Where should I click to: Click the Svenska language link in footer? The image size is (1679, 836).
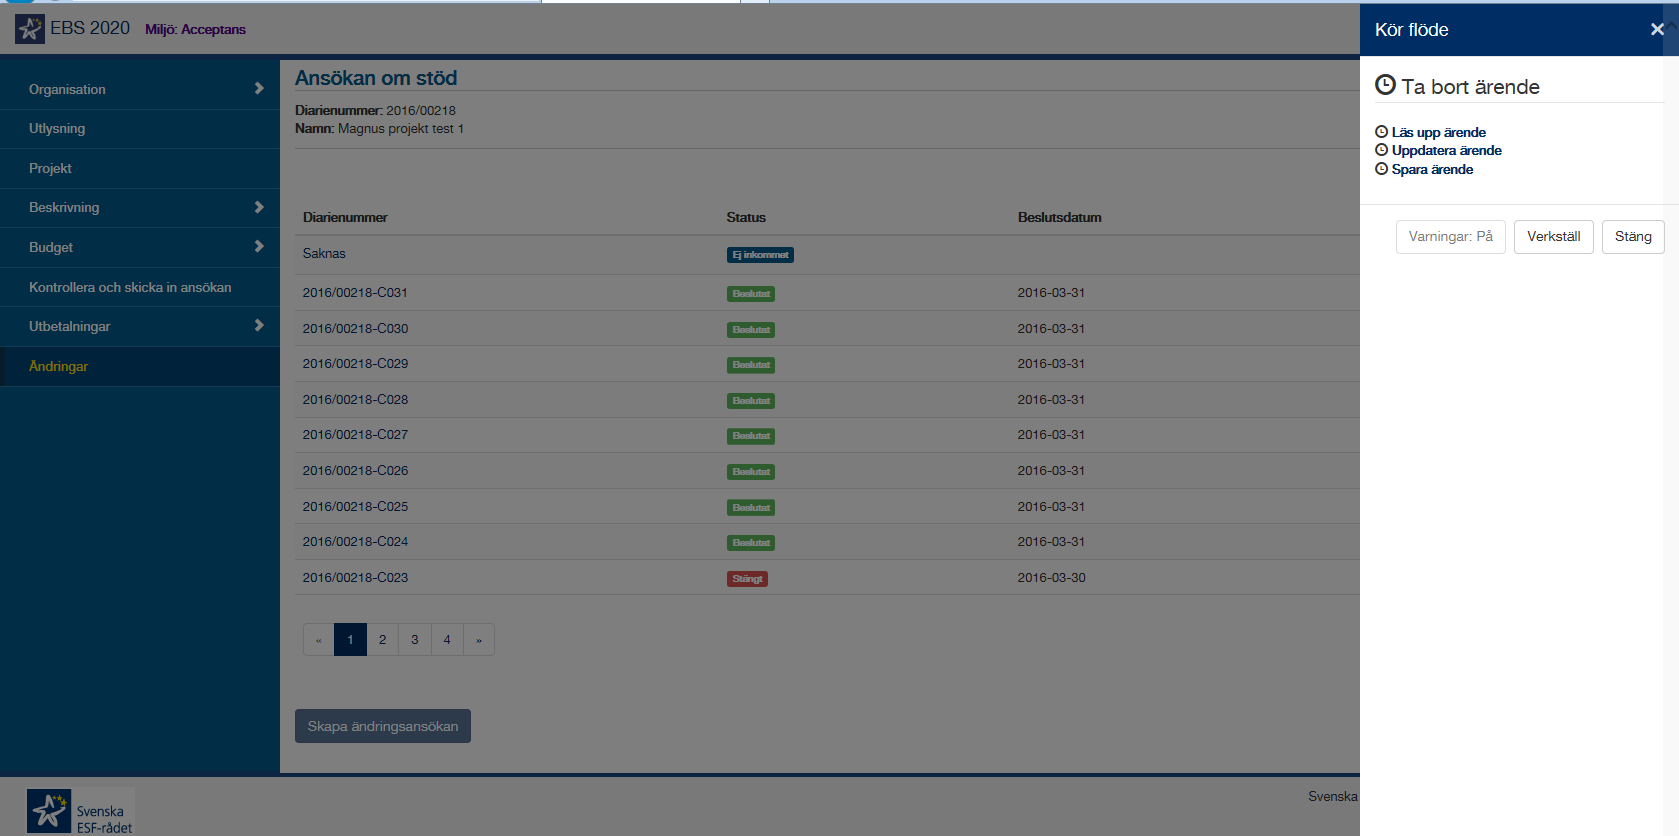pos(1333,796)
